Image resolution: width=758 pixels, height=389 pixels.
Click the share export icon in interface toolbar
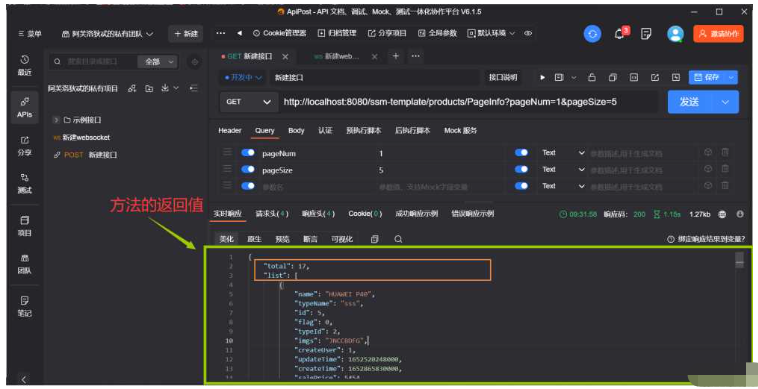click(x=655, y=77)
